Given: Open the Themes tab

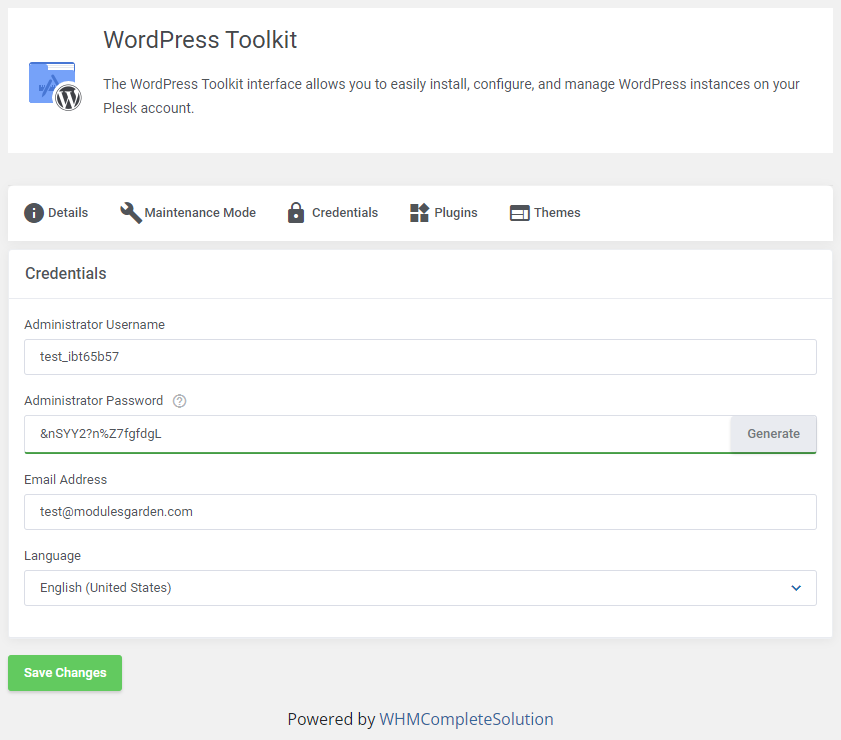Looking at the screenshot, I should 545,213.
